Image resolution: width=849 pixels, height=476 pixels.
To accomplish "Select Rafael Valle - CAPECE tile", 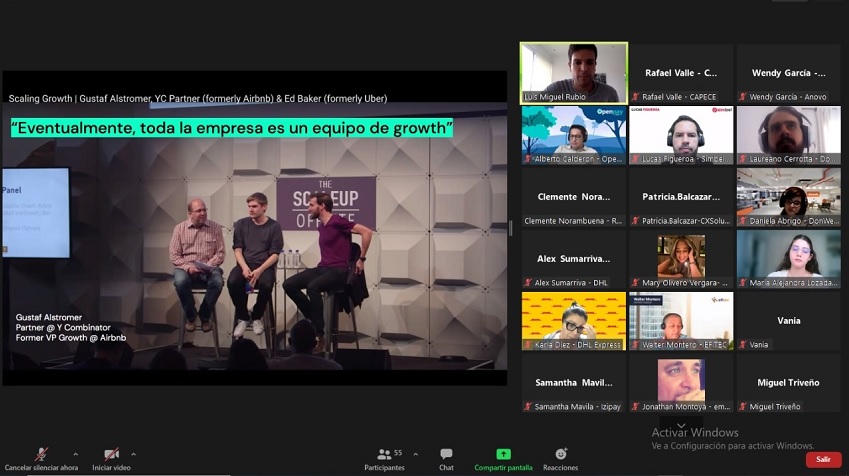I will (x=681, y=73).
